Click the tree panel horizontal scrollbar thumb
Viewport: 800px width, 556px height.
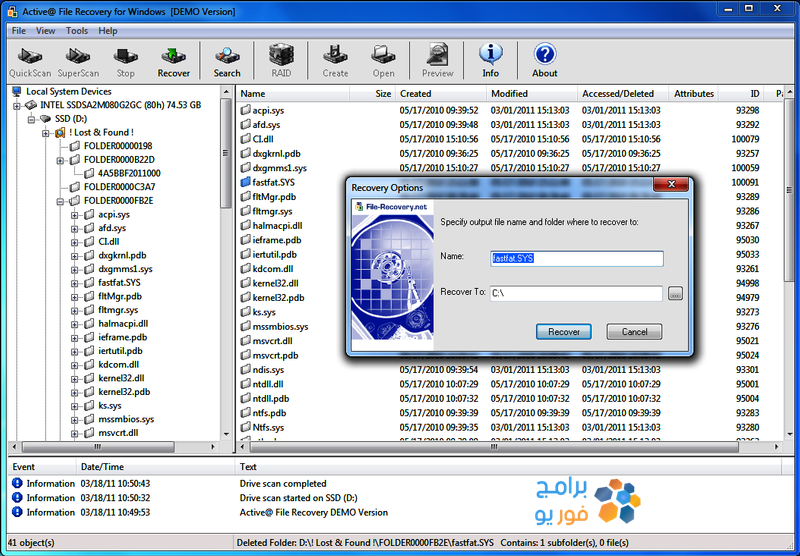tap(97, 447)
